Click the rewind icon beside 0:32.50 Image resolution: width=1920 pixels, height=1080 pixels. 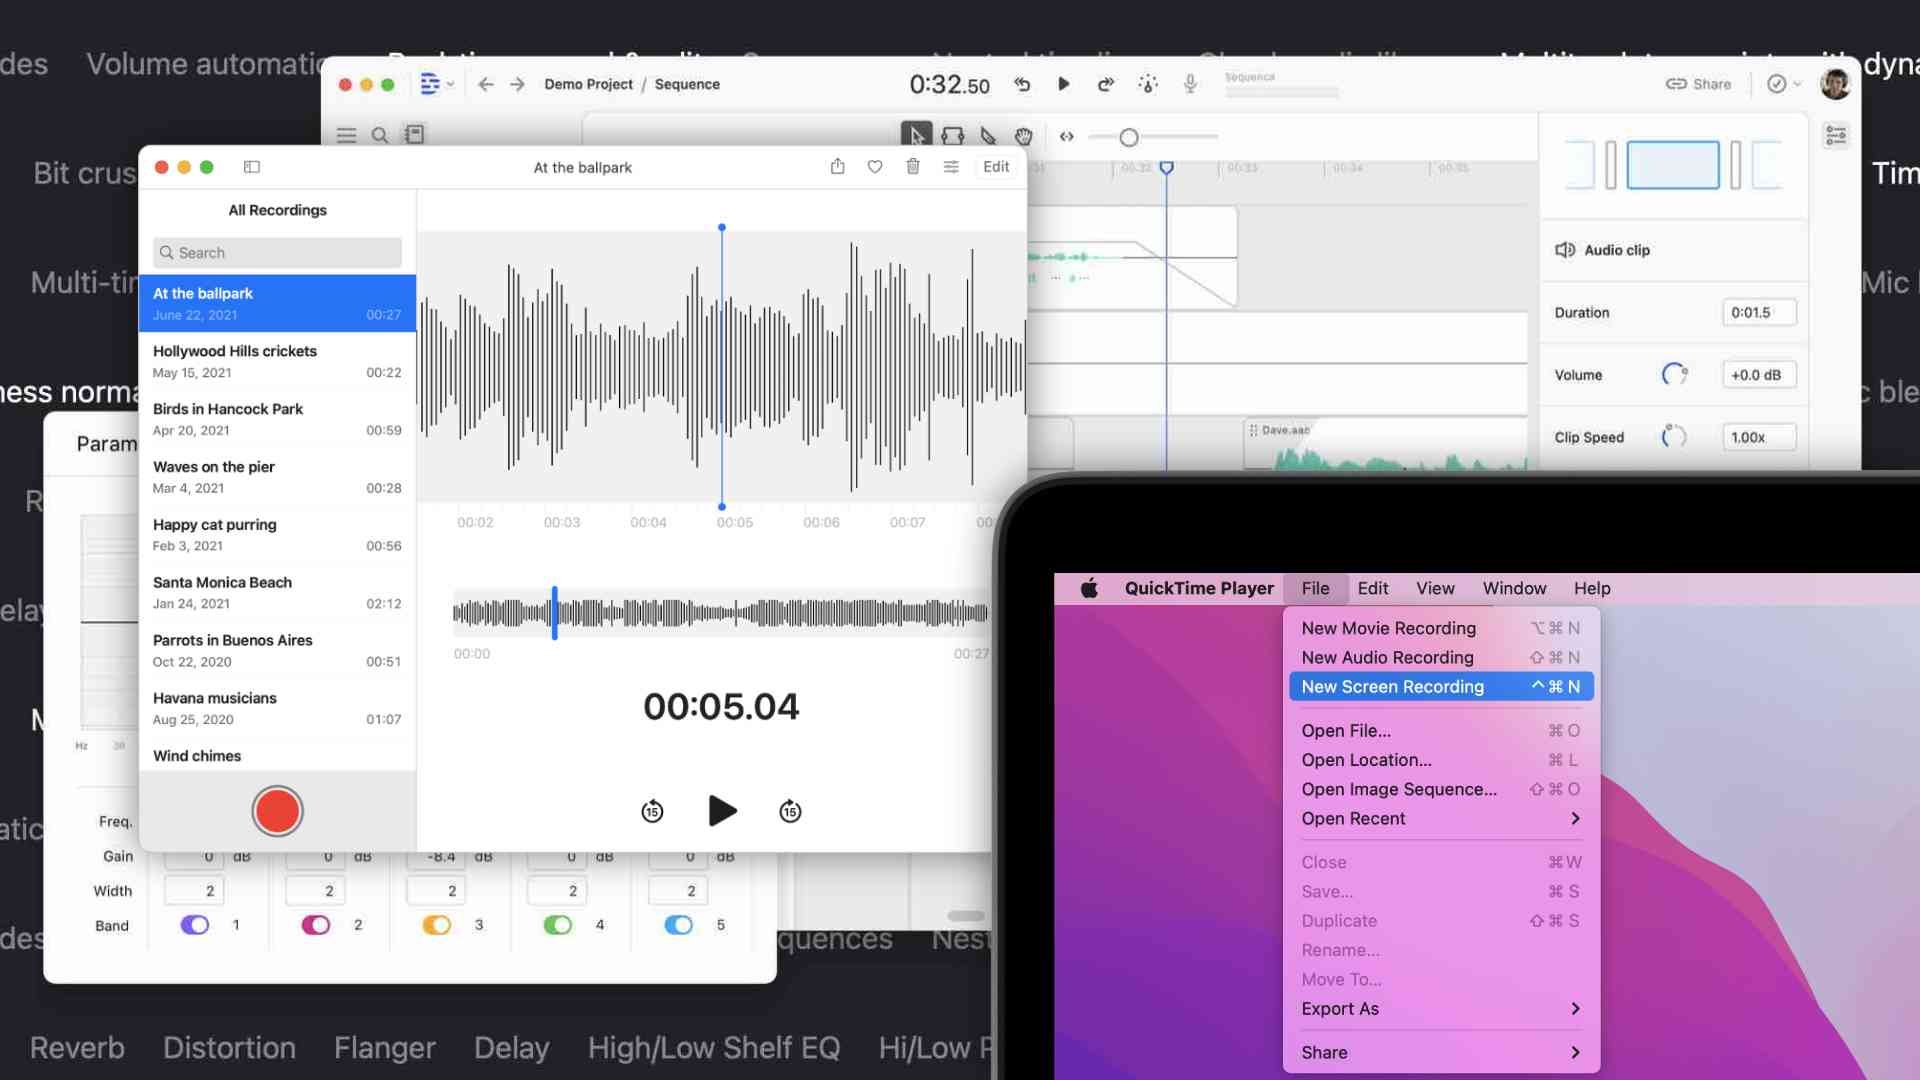point(1022,84)
